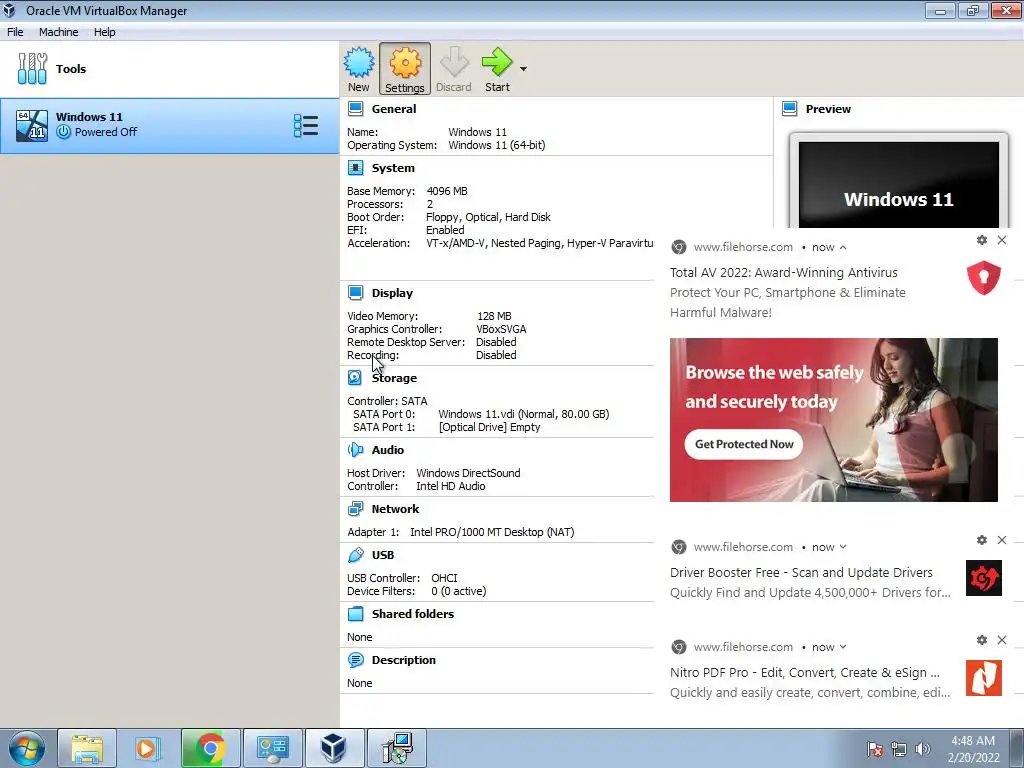Click the Base Memory 4096 MB value

click(x=447, y=191)
